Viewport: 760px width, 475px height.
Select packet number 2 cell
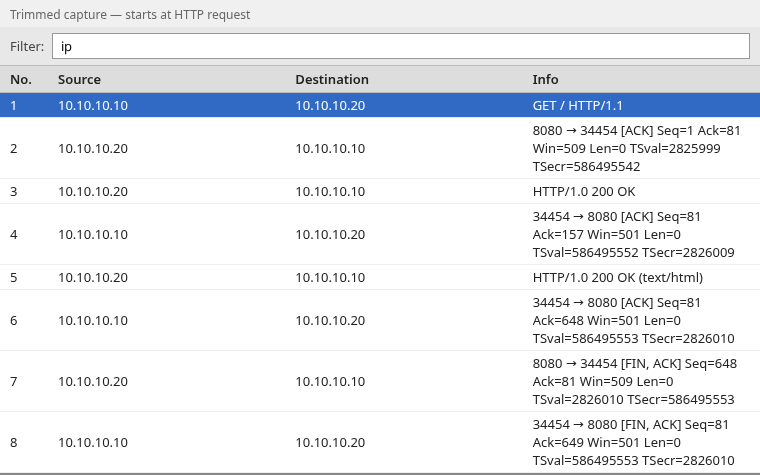click(14, 148)
